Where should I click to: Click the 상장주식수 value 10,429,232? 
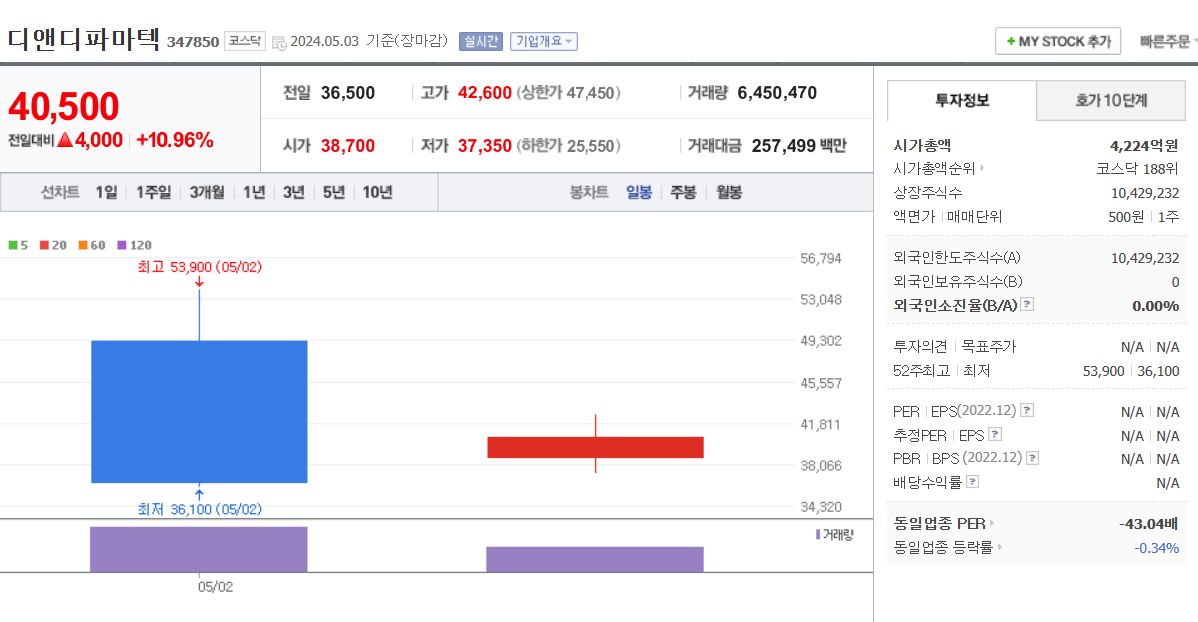pos(1145,193)
